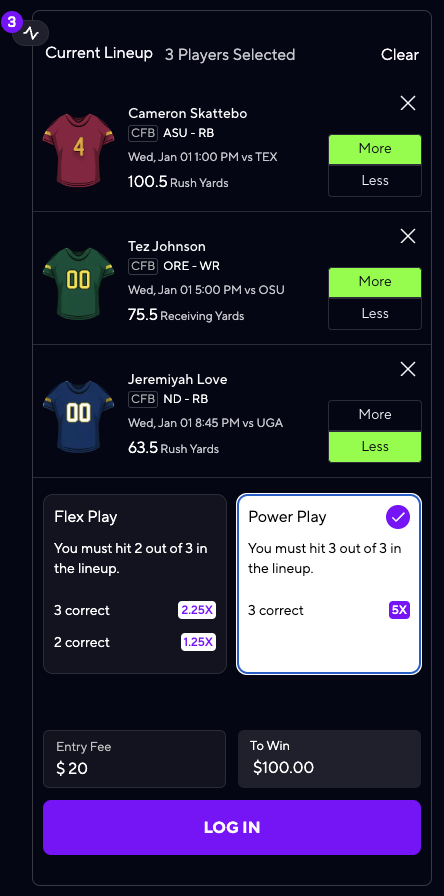Viewport: 444px width, 896px height.
Task: Select More for Tez Johnson
Action: point(375,282)
